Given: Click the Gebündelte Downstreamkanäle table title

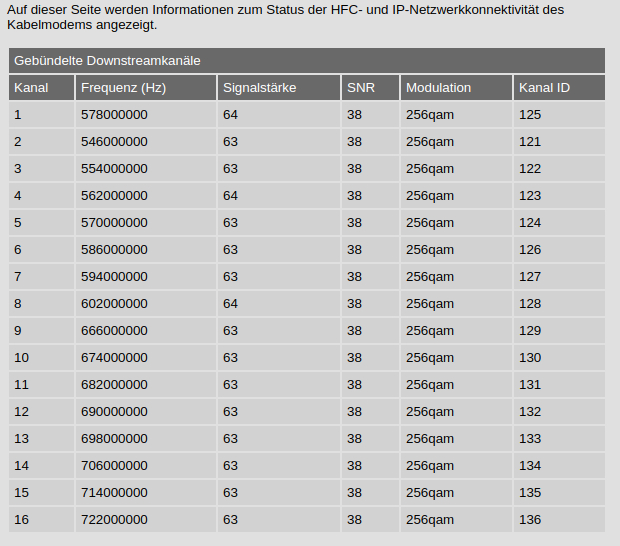Looking at the screenshot, I should point(107,61).
